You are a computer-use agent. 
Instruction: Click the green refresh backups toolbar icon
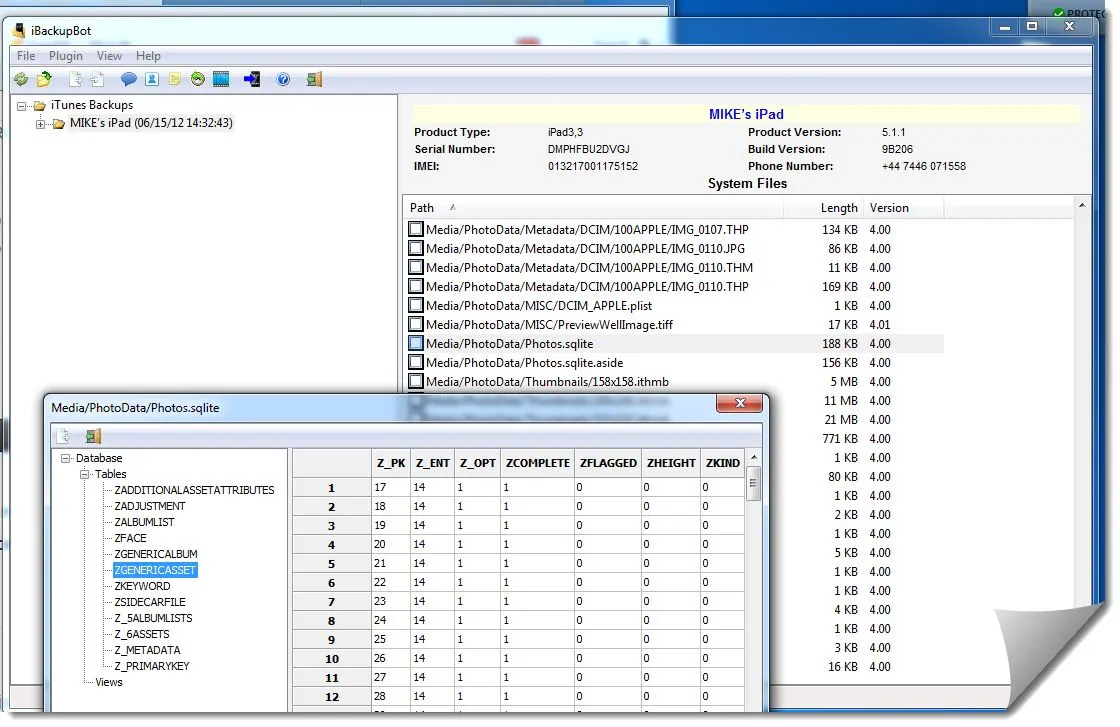[20, 80]
